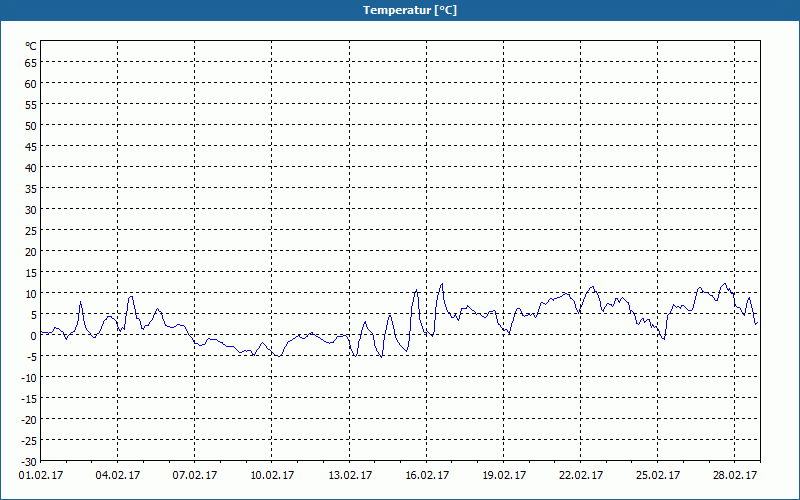Click the -25 axis label
Screen dimensions: 800x500
pyautogui.click(x=29, y=441)
